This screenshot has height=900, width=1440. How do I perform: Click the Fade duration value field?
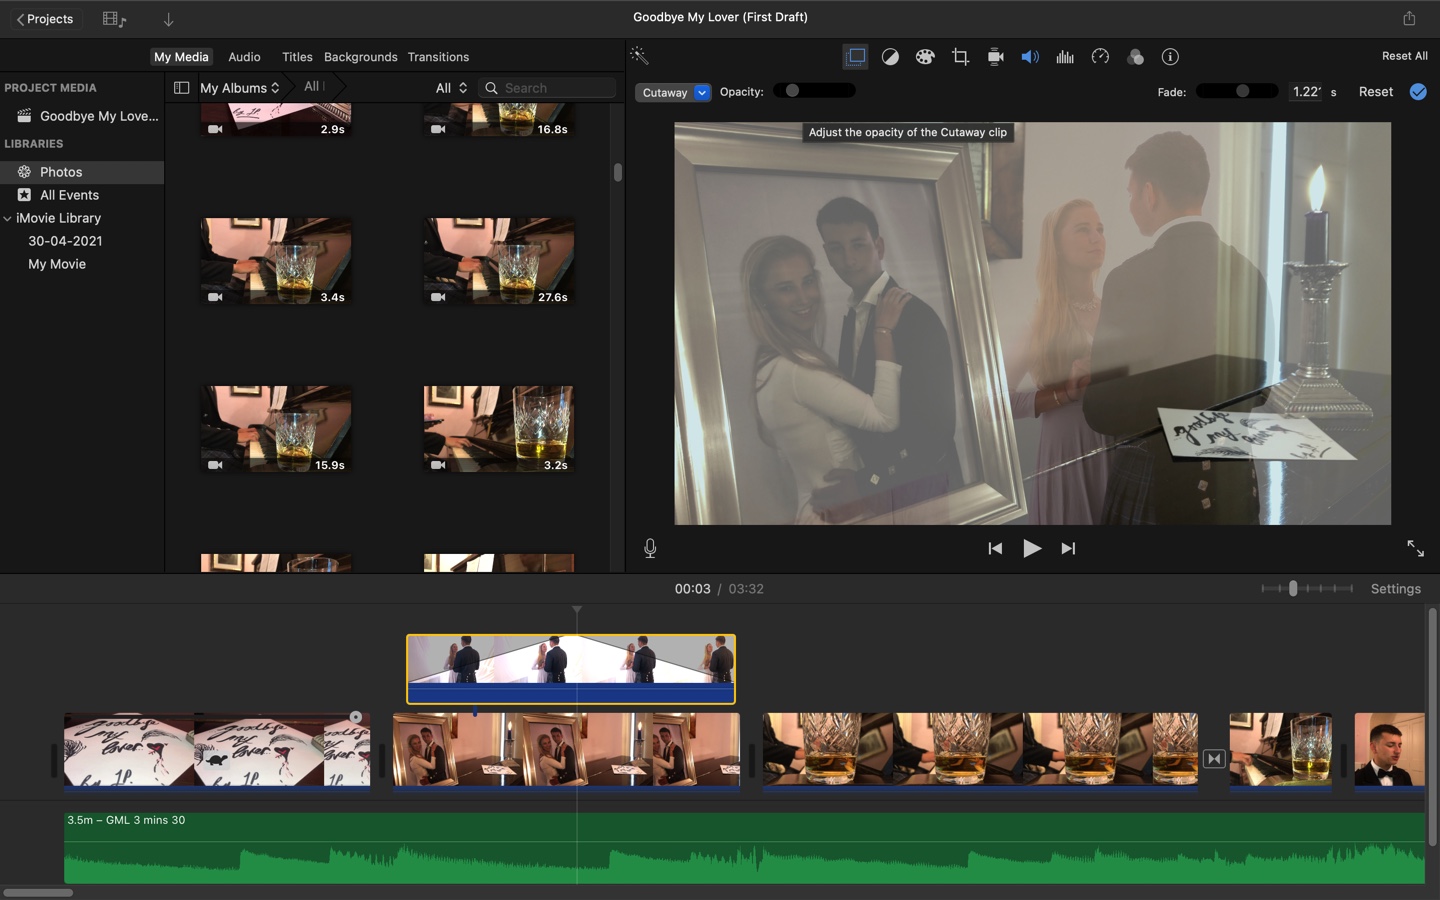(1305, 92)
